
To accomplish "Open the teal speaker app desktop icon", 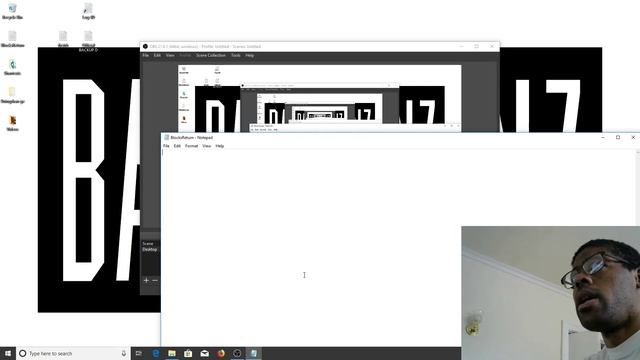I will pos(12,67).
